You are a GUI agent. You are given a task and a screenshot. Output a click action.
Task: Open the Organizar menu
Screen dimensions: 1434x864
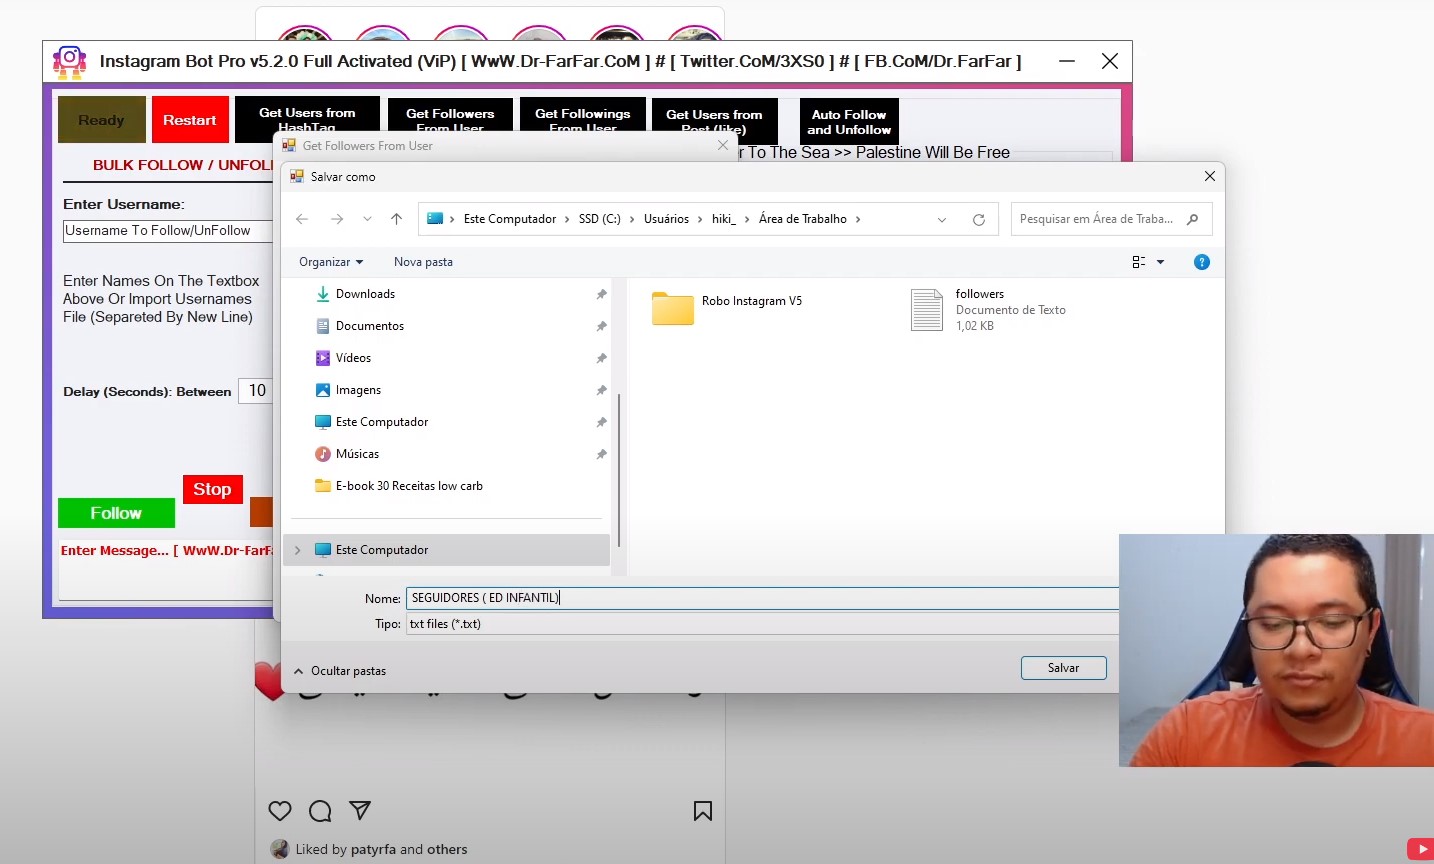(331, 262)
